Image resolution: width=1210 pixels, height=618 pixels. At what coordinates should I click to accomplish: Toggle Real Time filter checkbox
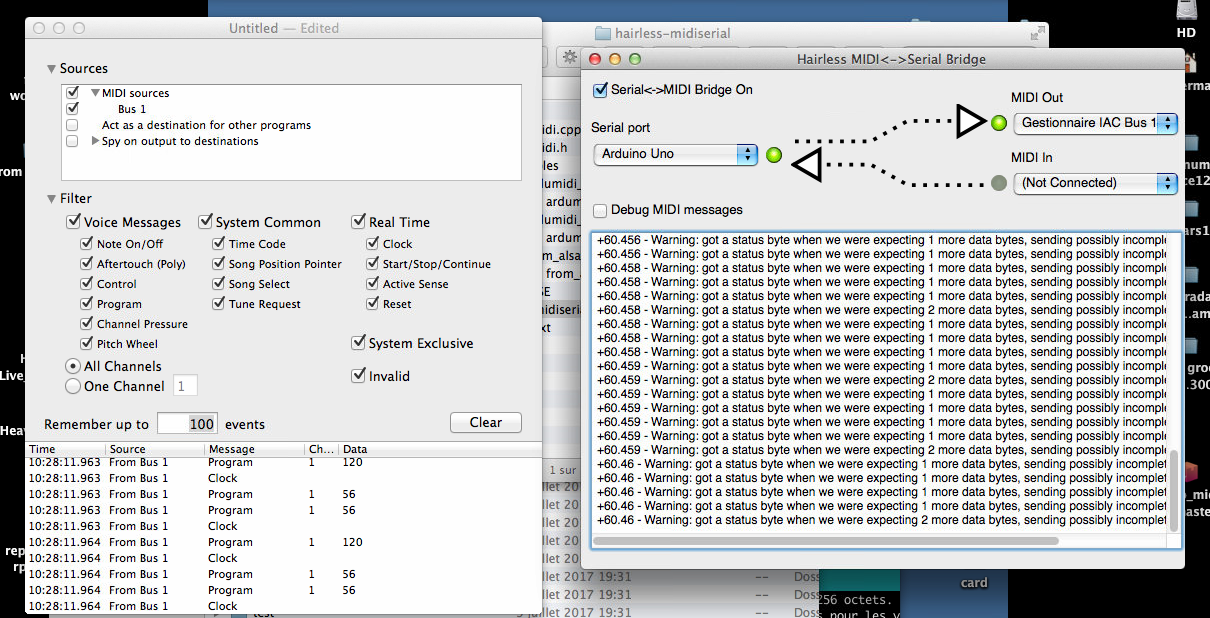pos(358,222)
